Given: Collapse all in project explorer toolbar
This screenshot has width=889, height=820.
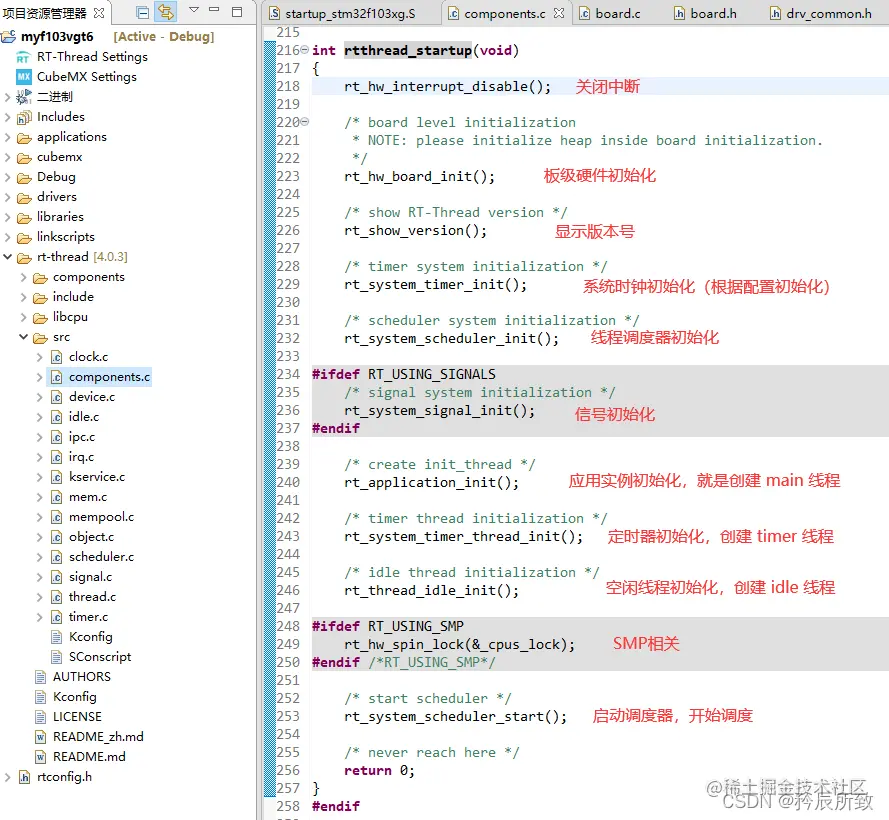Looking at the screenshot, I should pyautogui.click(x=143, y=12).
